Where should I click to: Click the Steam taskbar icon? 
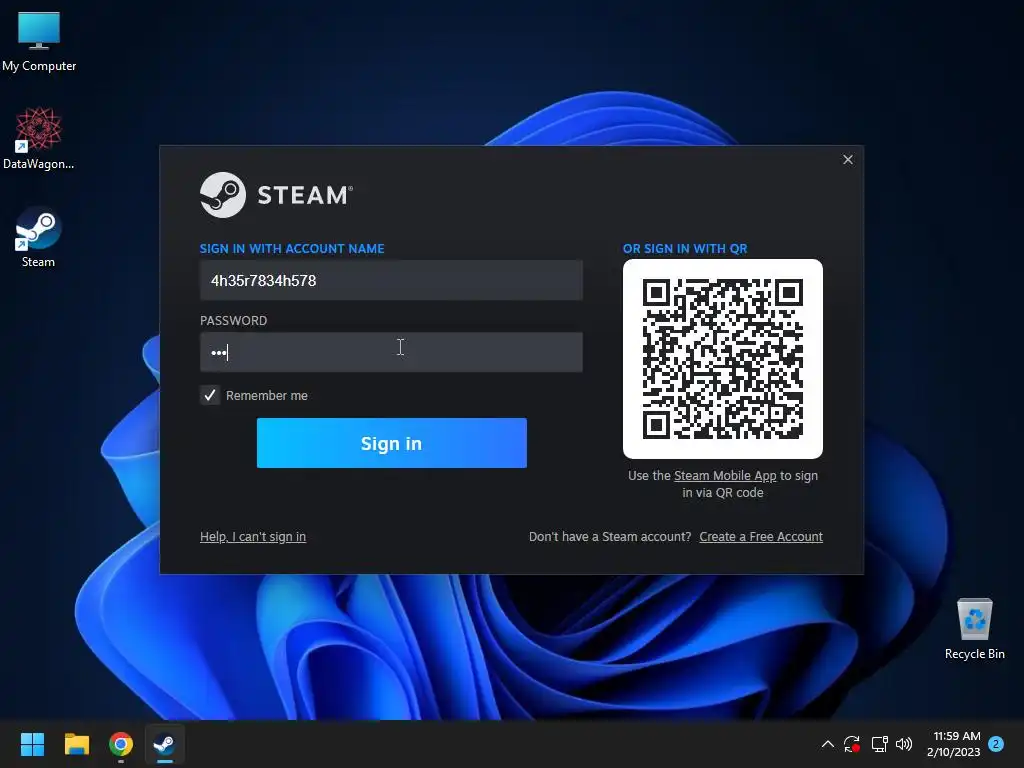click(165, 744)
